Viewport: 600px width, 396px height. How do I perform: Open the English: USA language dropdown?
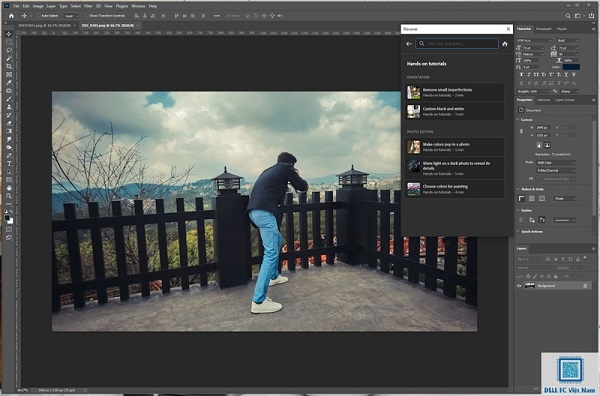[x=533, y=91]
